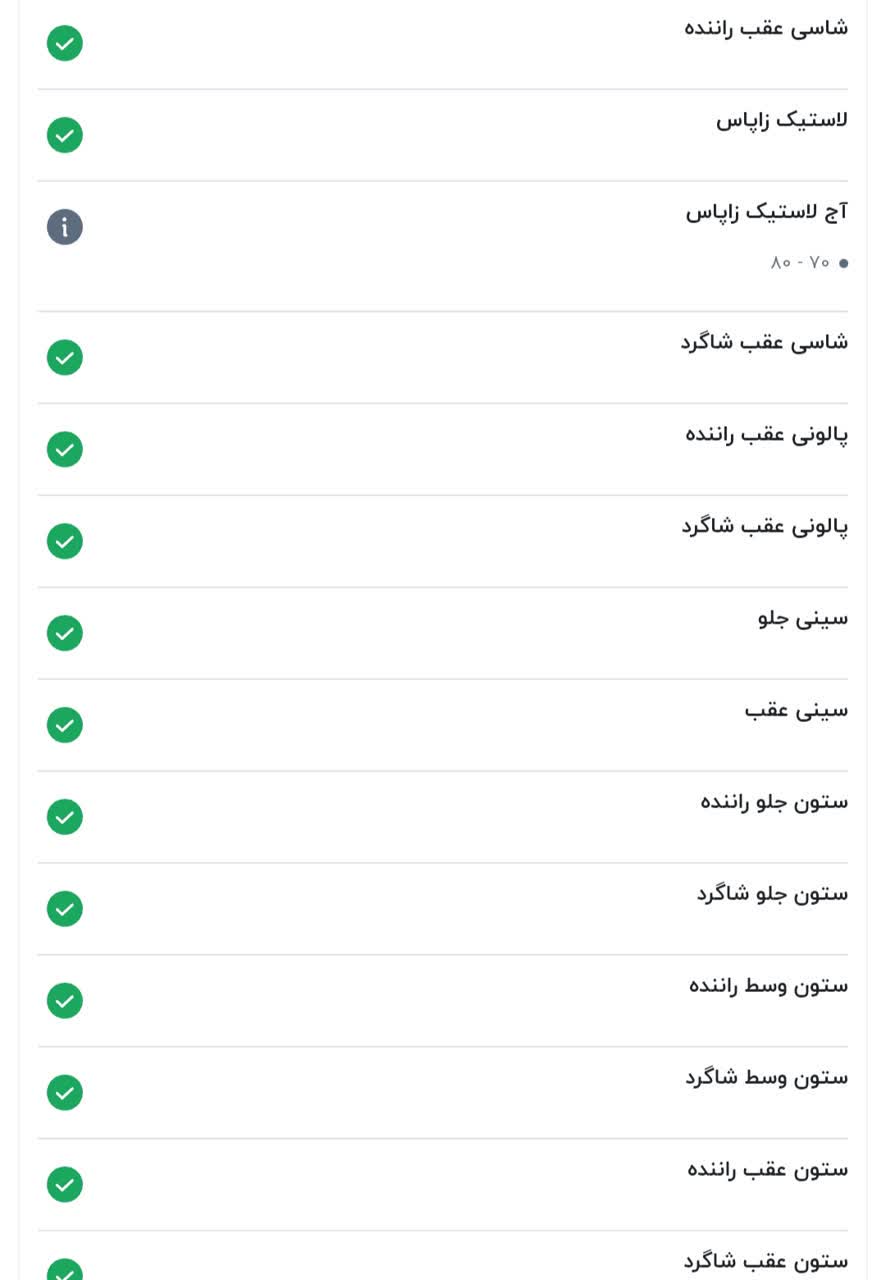
Task: Click the ۷۰ - ۸۰ tread value
Action: coord(800,262)
